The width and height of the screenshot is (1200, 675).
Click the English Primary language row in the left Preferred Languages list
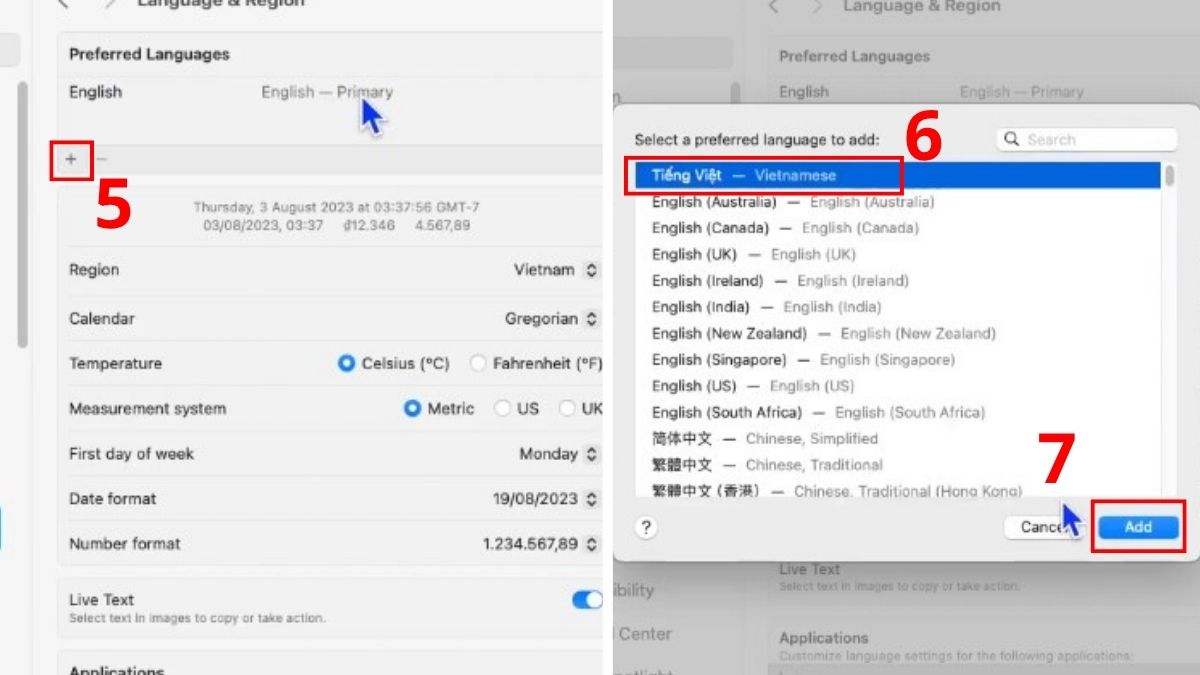tap(331, 92)
